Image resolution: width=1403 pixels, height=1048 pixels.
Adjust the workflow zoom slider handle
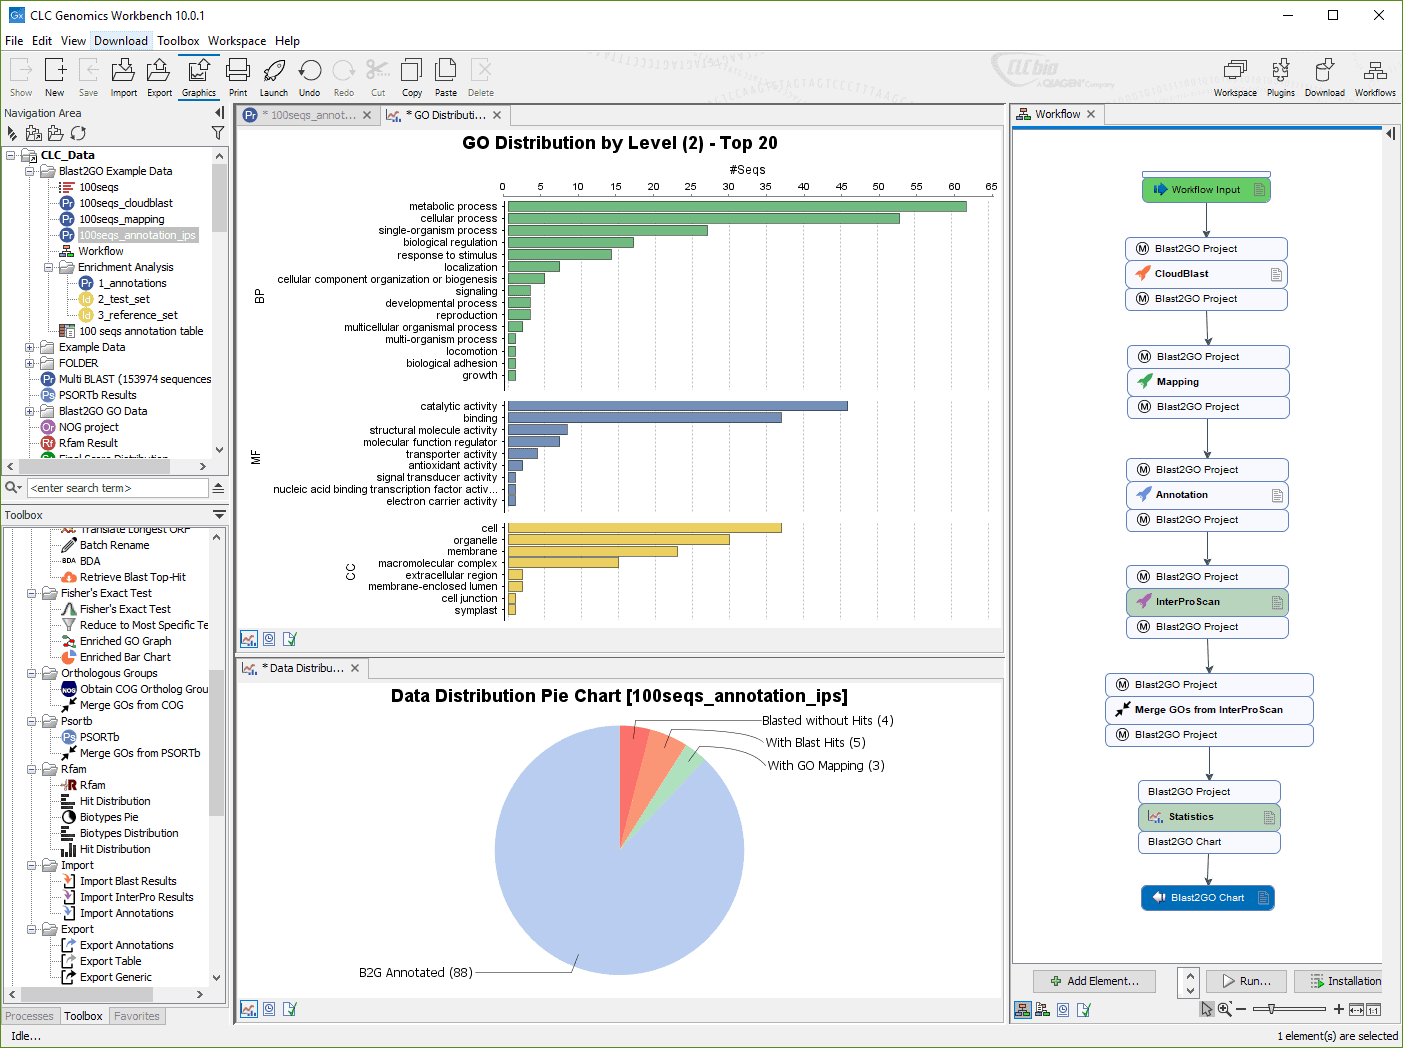tap(1270, 1009)
